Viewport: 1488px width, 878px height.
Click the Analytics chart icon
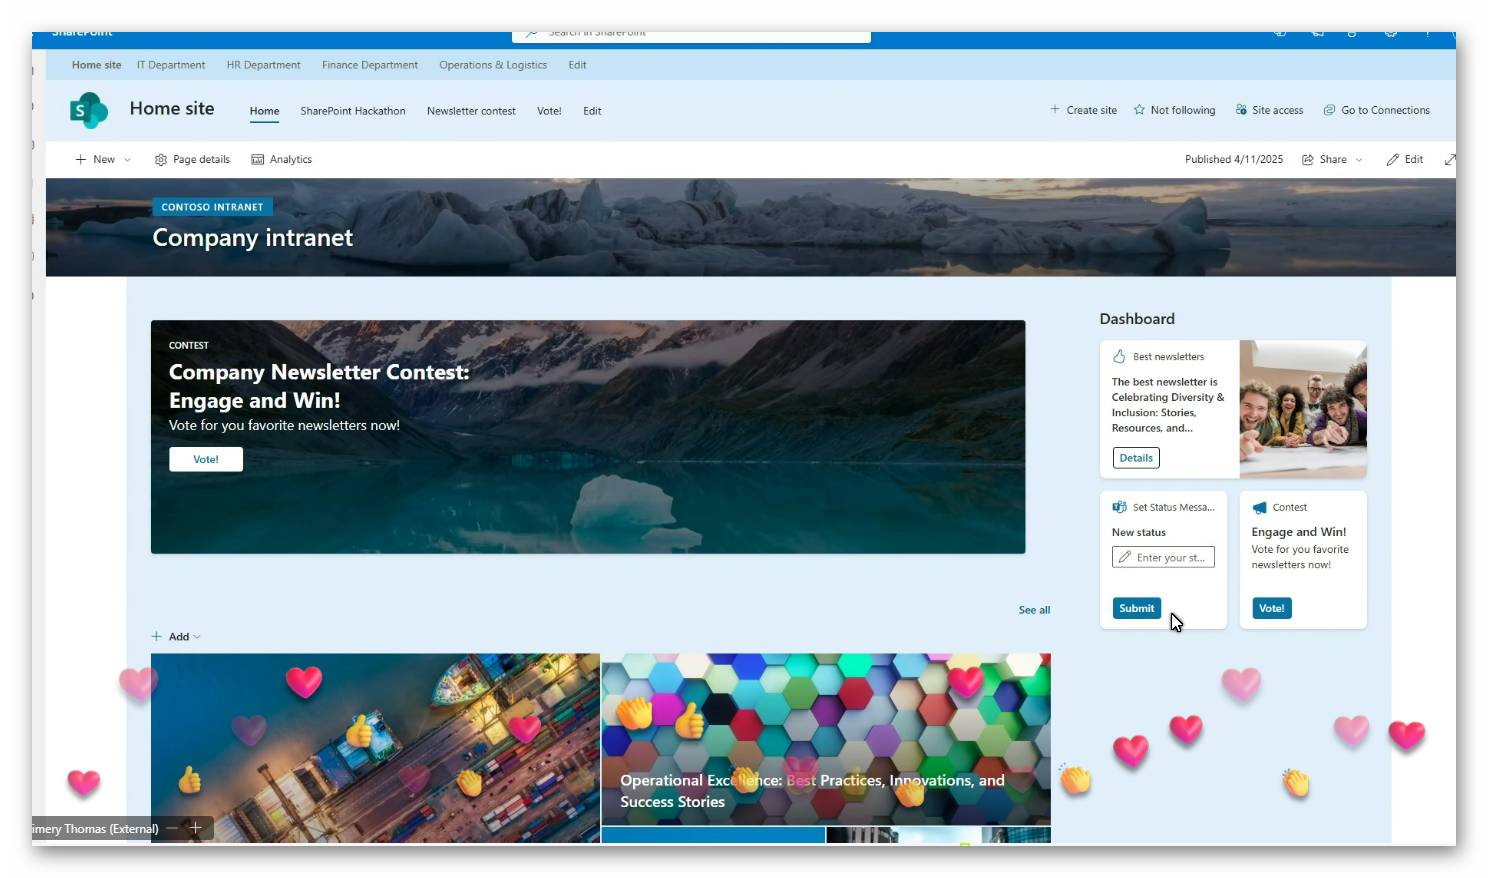click(258, 160)
